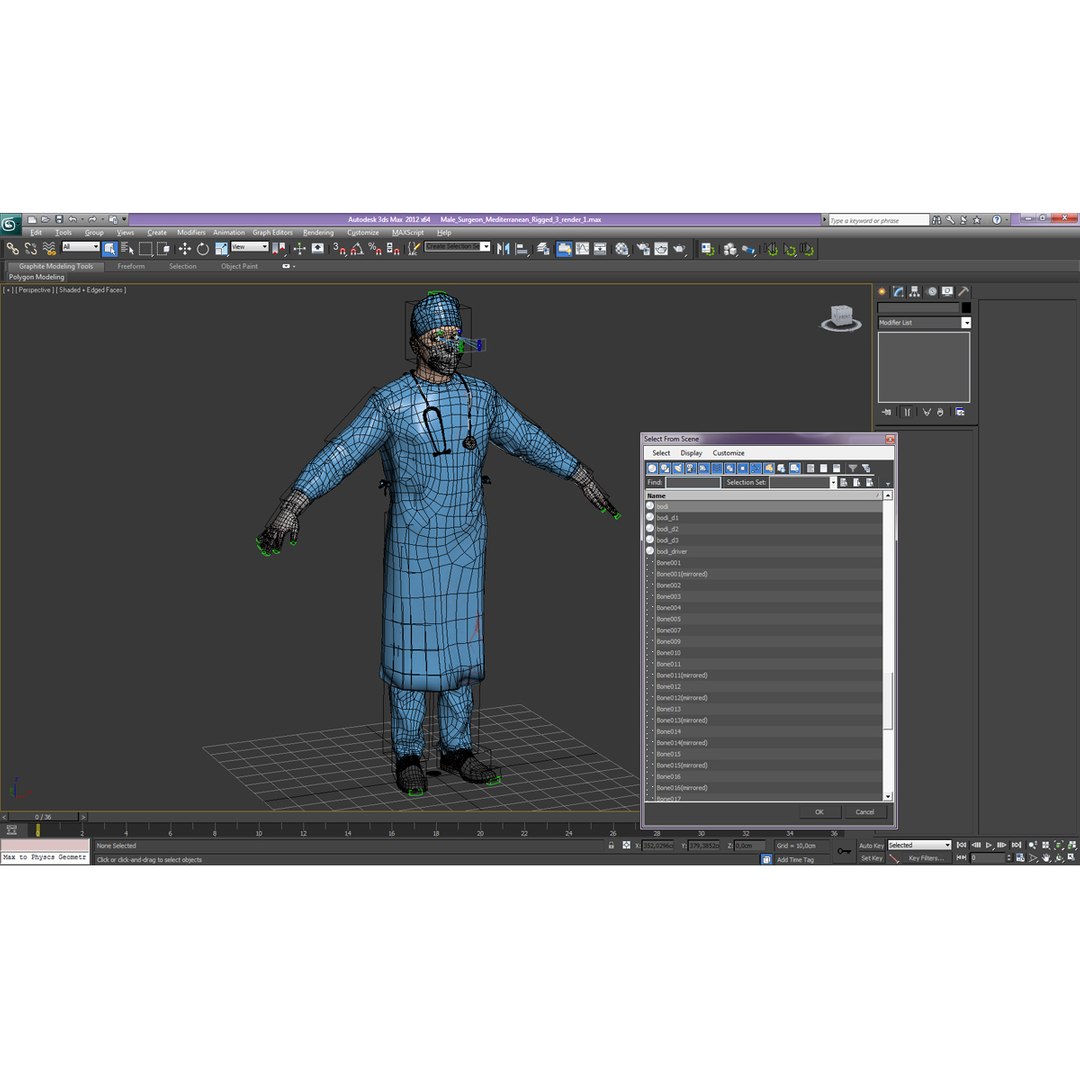Select the bodi_driver item in the list

(764, 551)
